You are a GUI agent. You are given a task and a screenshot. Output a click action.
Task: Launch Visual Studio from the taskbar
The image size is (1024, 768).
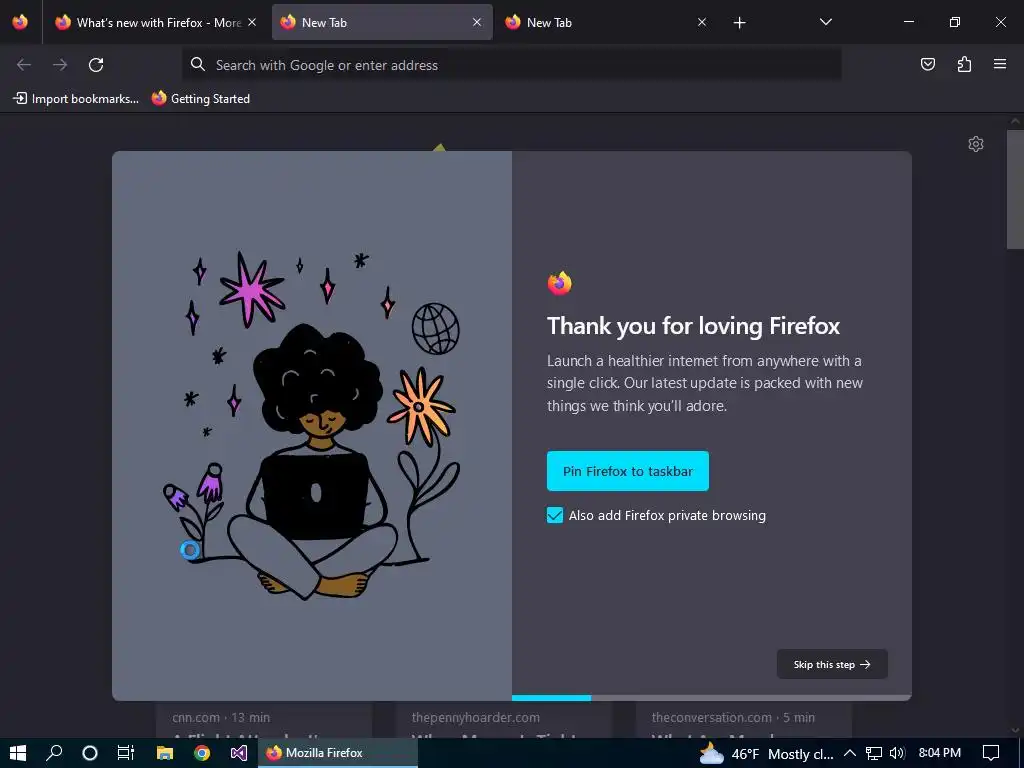pyautogui.click(x=238, y=753)
